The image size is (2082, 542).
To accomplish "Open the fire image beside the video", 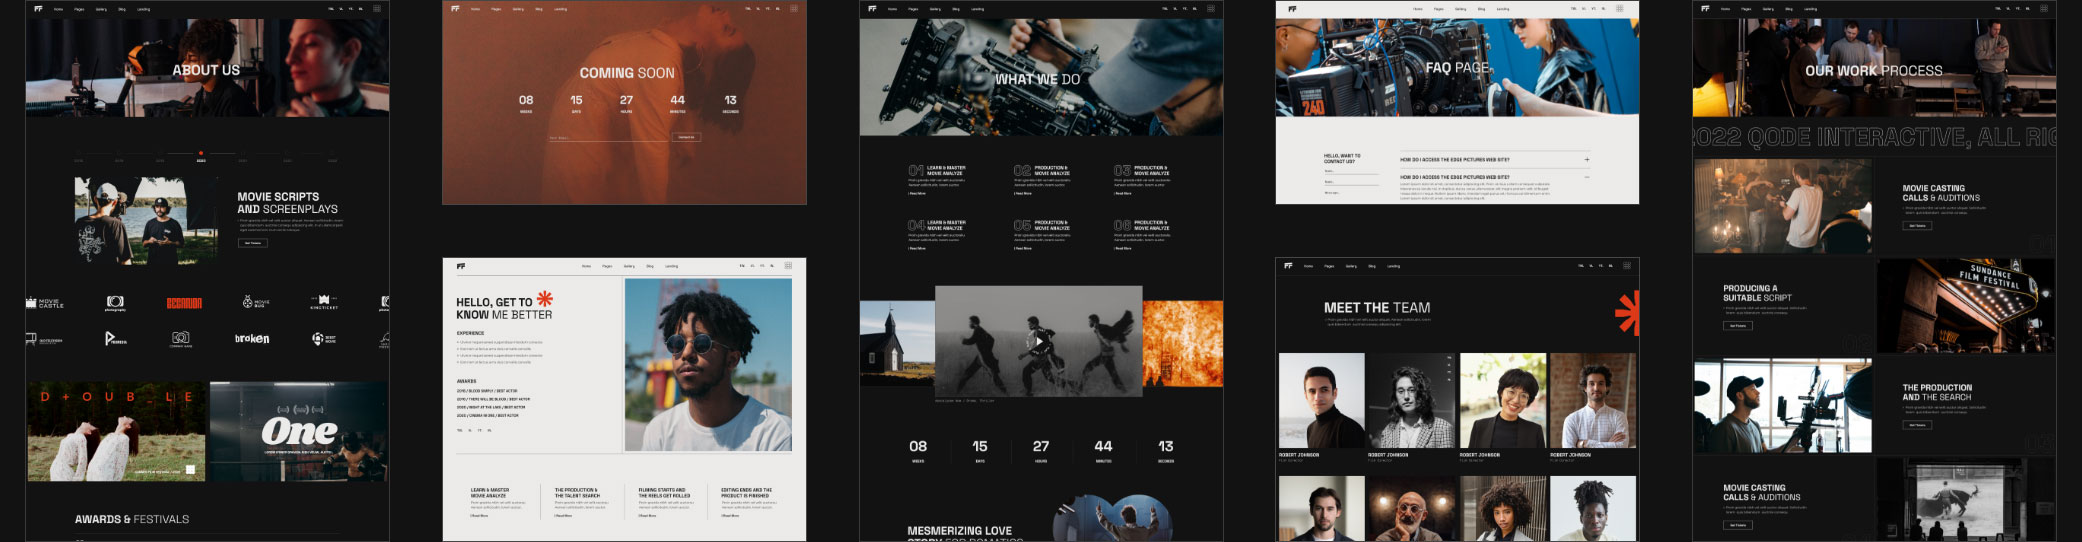I will 1182,343.
